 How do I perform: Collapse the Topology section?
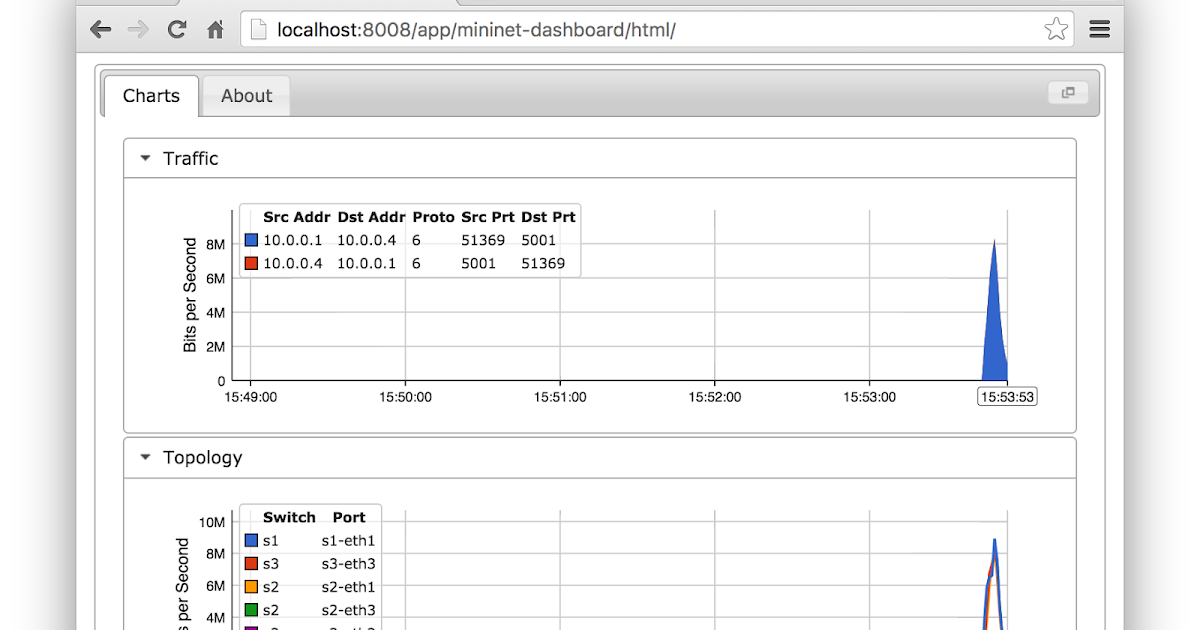[143, 457]
